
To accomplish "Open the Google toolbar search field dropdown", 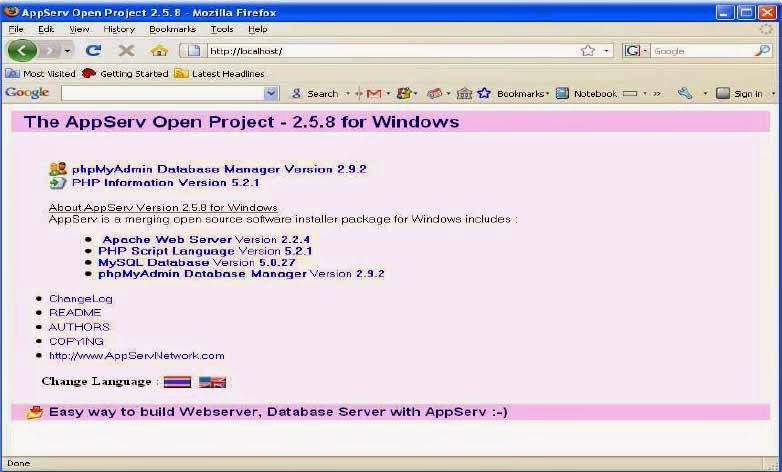I will pos(271,93).
